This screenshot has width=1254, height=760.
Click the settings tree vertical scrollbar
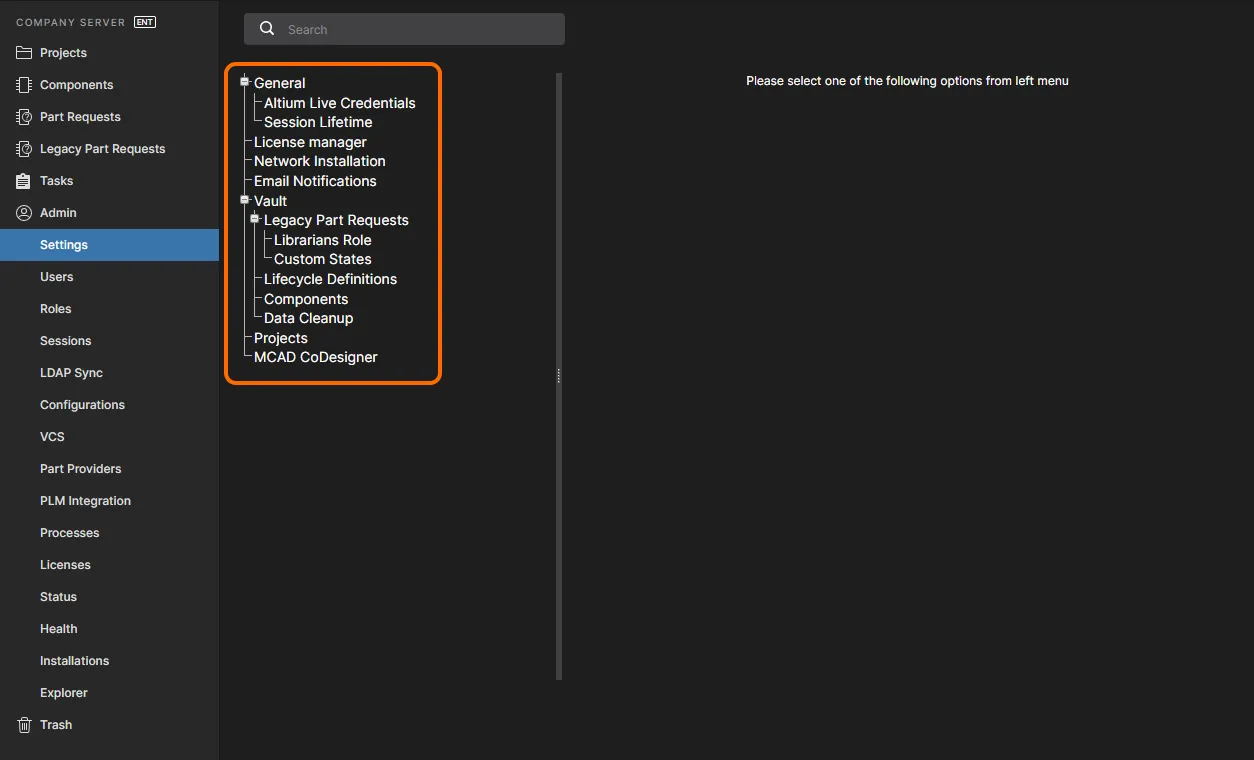coord(559,376)
